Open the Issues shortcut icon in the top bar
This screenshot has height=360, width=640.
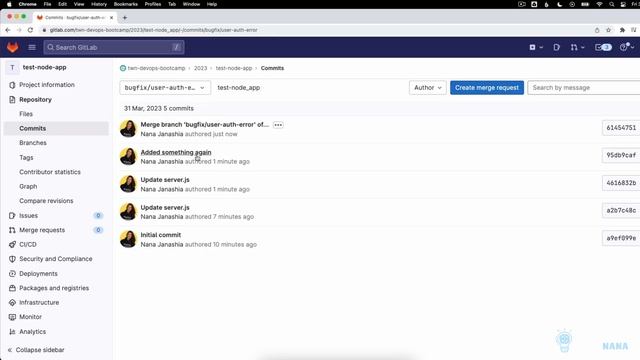coord(556,47)
